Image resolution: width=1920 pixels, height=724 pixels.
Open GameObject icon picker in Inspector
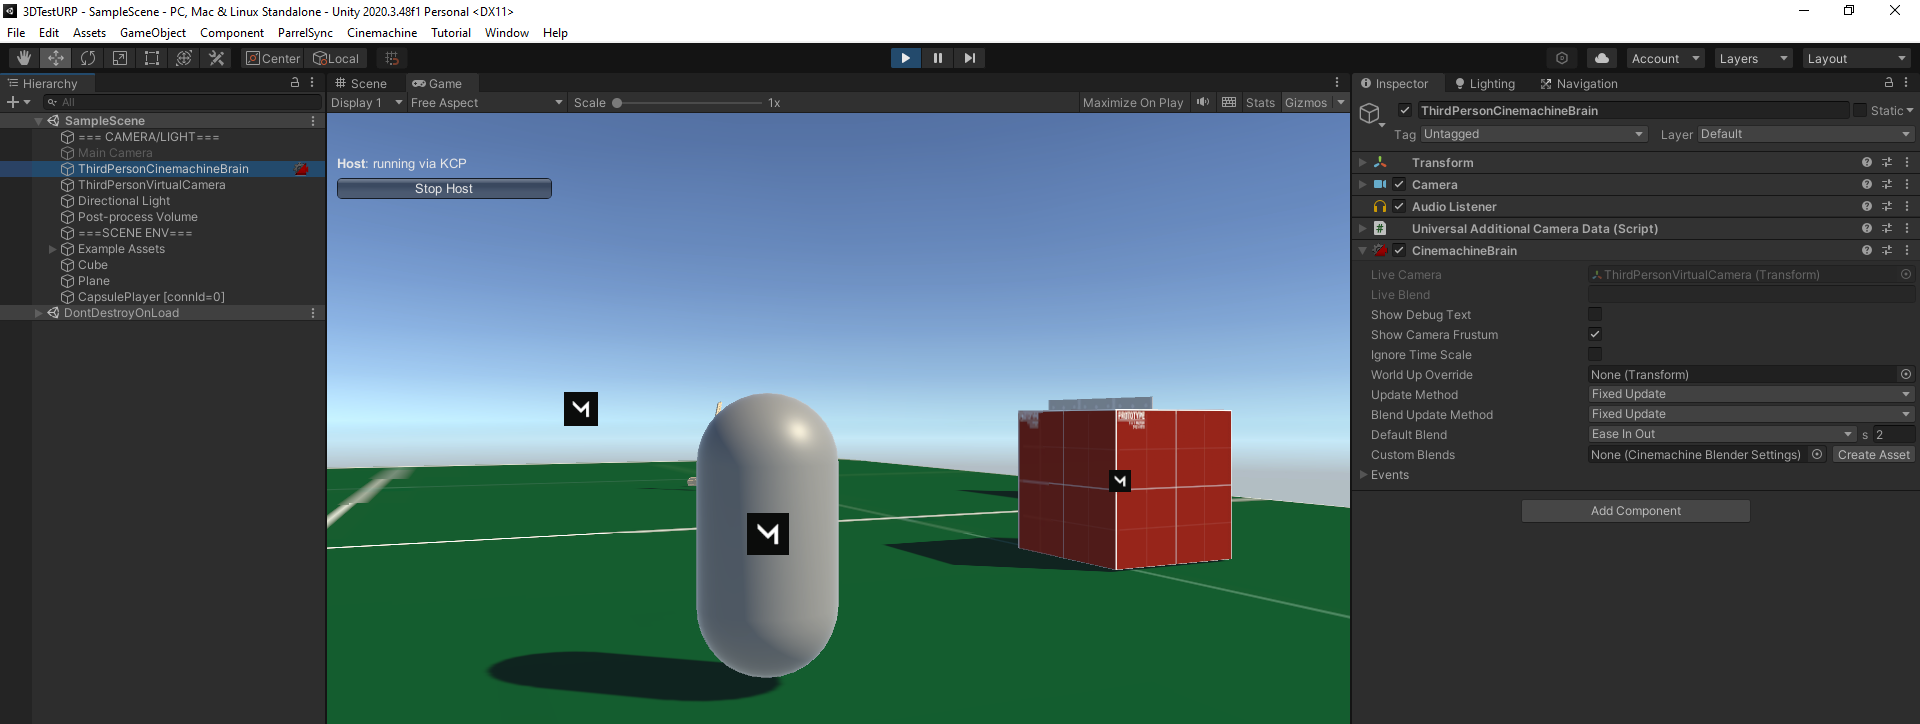tap(1371, 115)
